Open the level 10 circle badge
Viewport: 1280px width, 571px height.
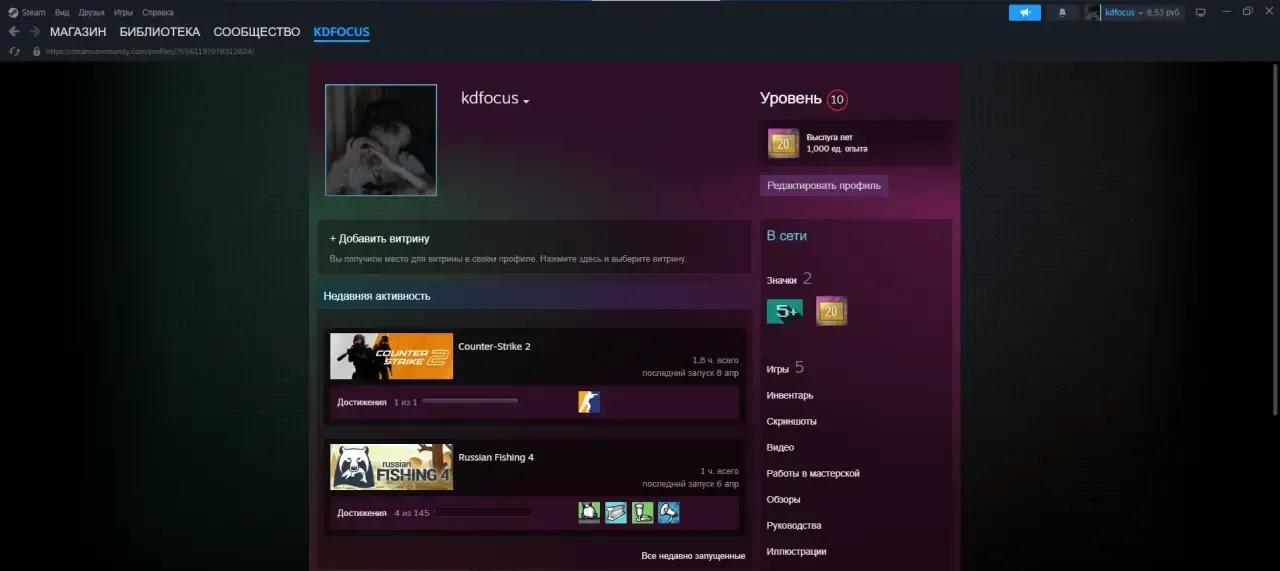click(x=837, y=99)
